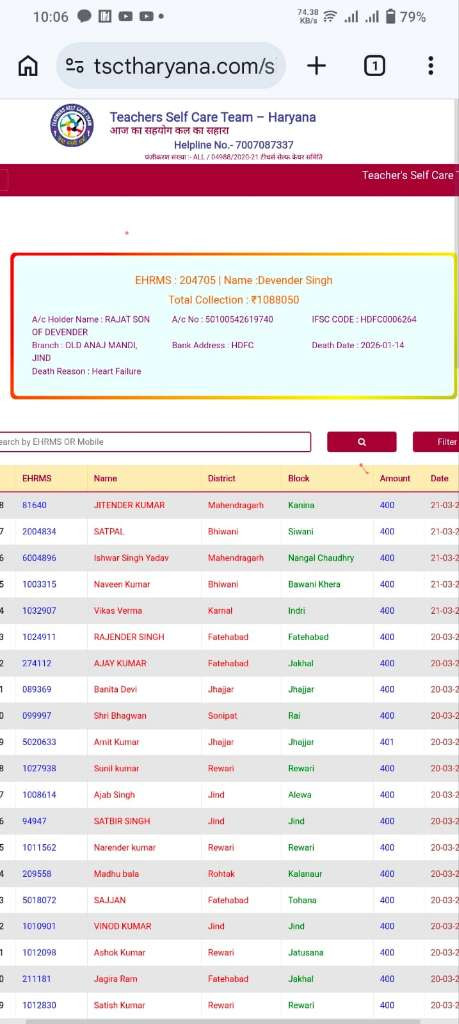Click the name Ajab Singh
The width and height of the screenshot is (459, 1024).
114,795
